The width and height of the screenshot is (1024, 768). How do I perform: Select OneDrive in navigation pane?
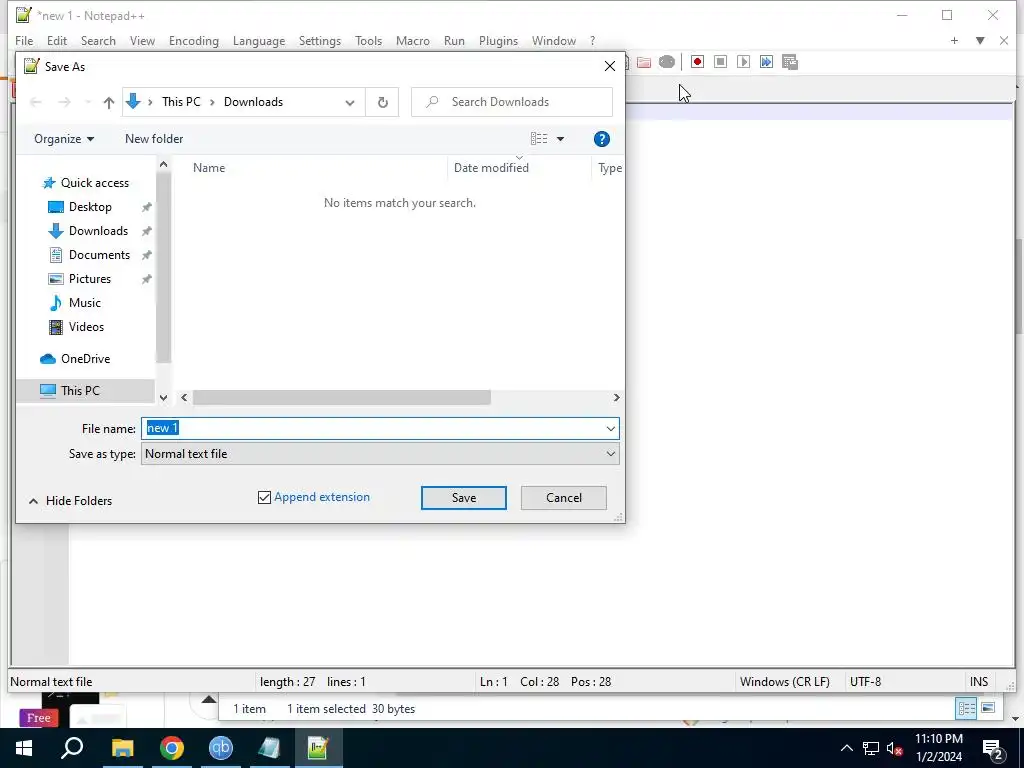point(86,359)
